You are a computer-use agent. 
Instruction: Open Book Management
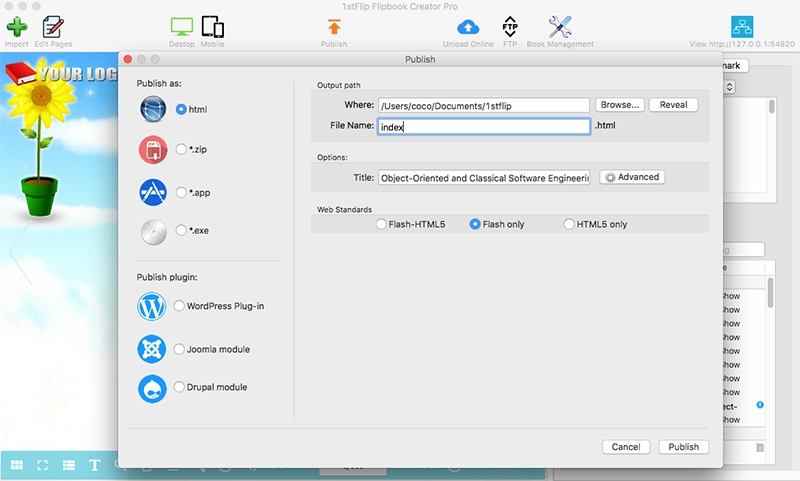pyautogui.click(x=560, y=26)
